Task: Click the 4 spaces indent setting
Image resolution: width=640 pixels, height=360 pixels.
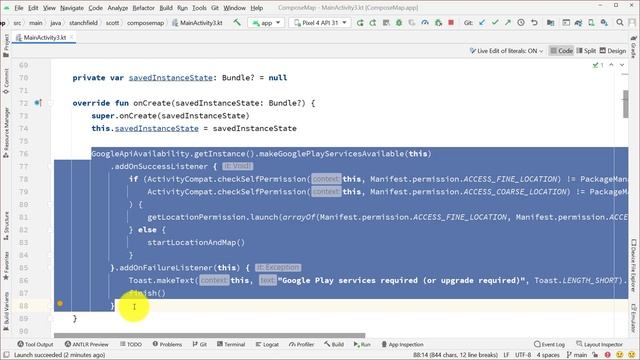Action: [548, 355]
